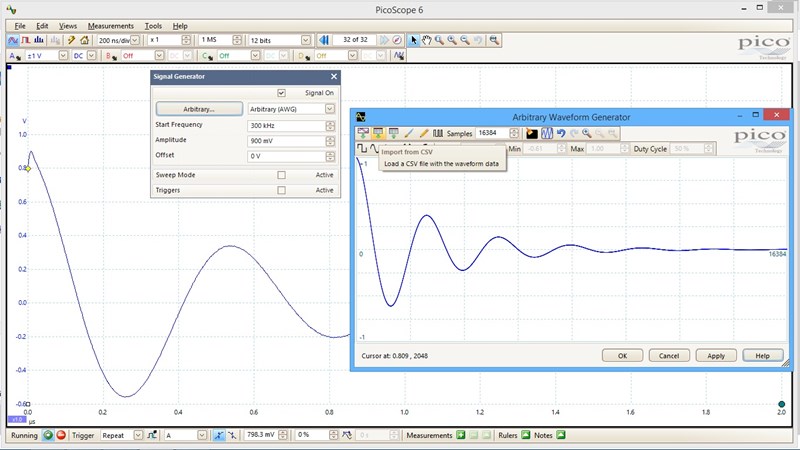Click Import from CSV icon in AWG
Viewport: 800px width, 450px height.
378,133
